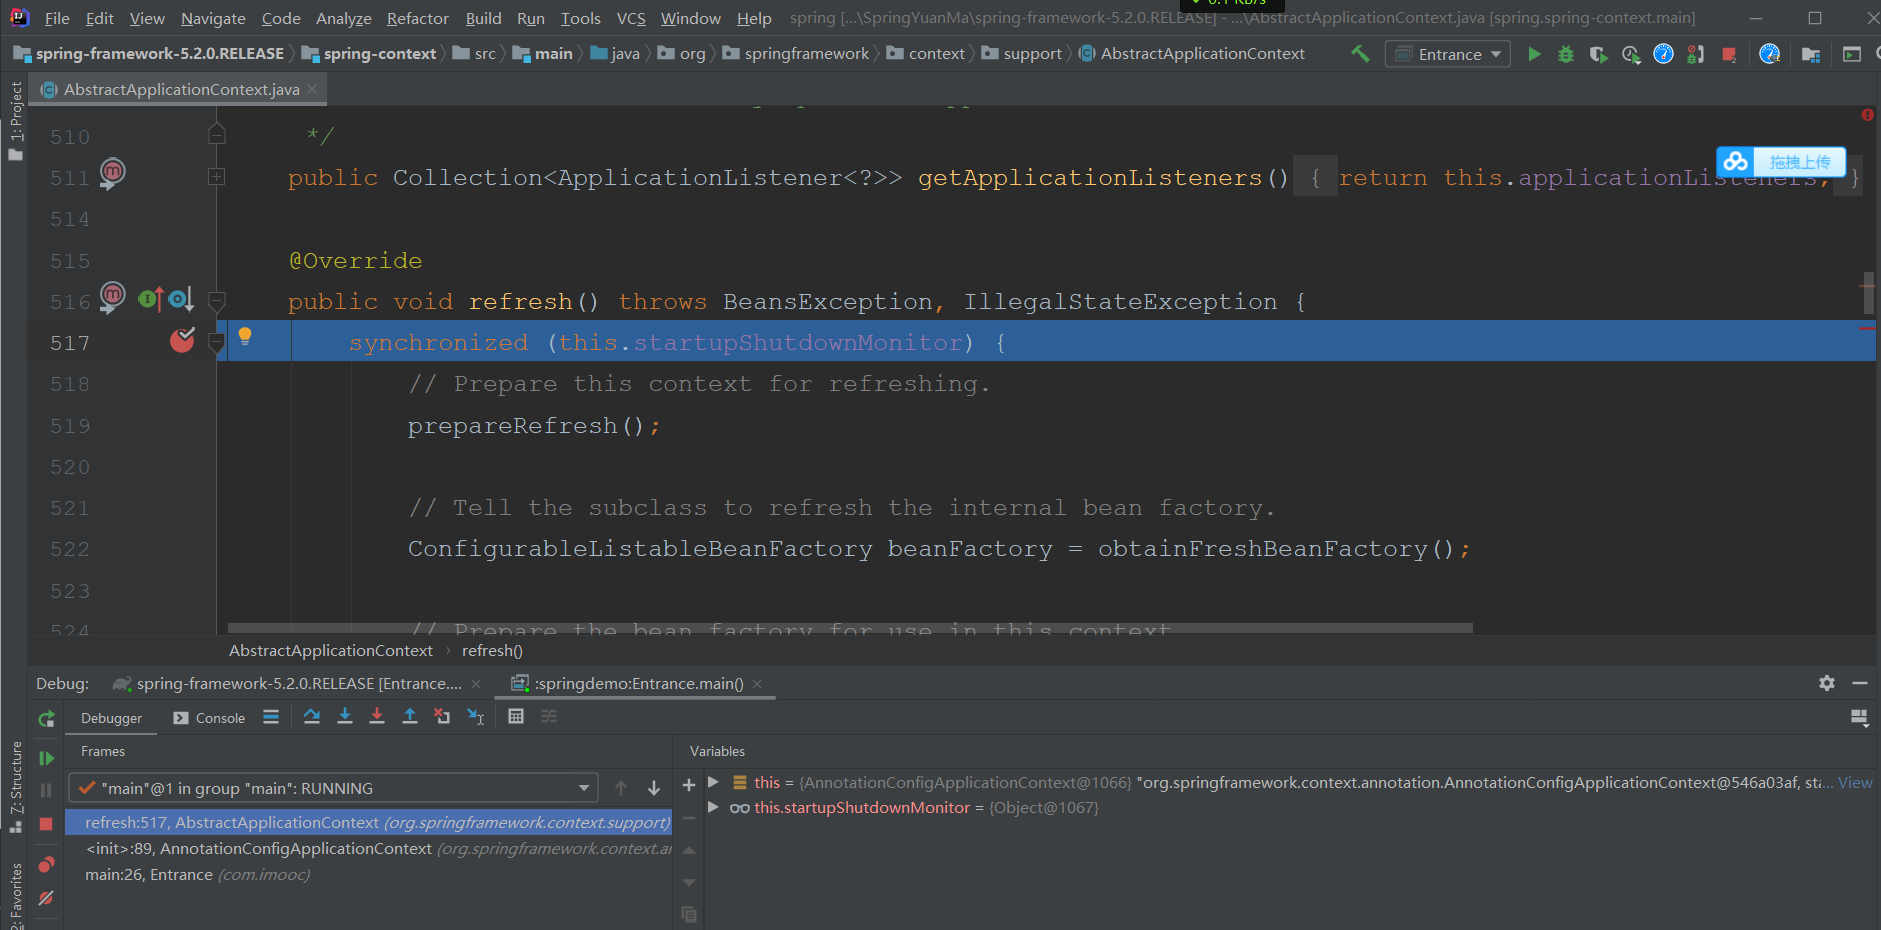
Task: Rerun the Entrance debug session
Action: [46, 718]
